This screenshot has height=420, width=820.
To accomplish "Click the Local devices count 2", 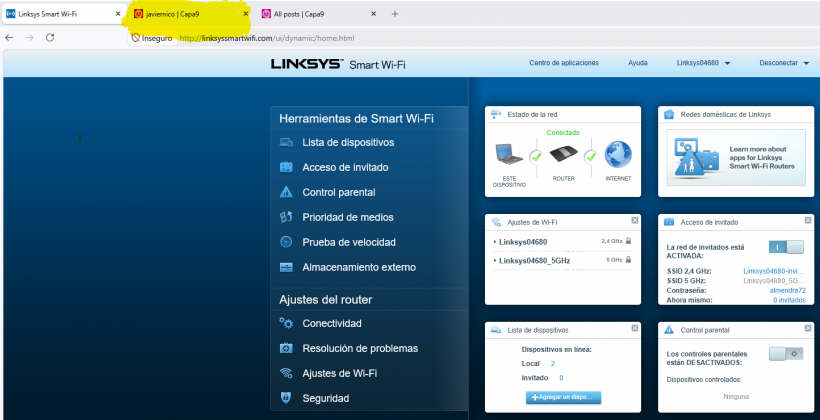I will 553,364.
